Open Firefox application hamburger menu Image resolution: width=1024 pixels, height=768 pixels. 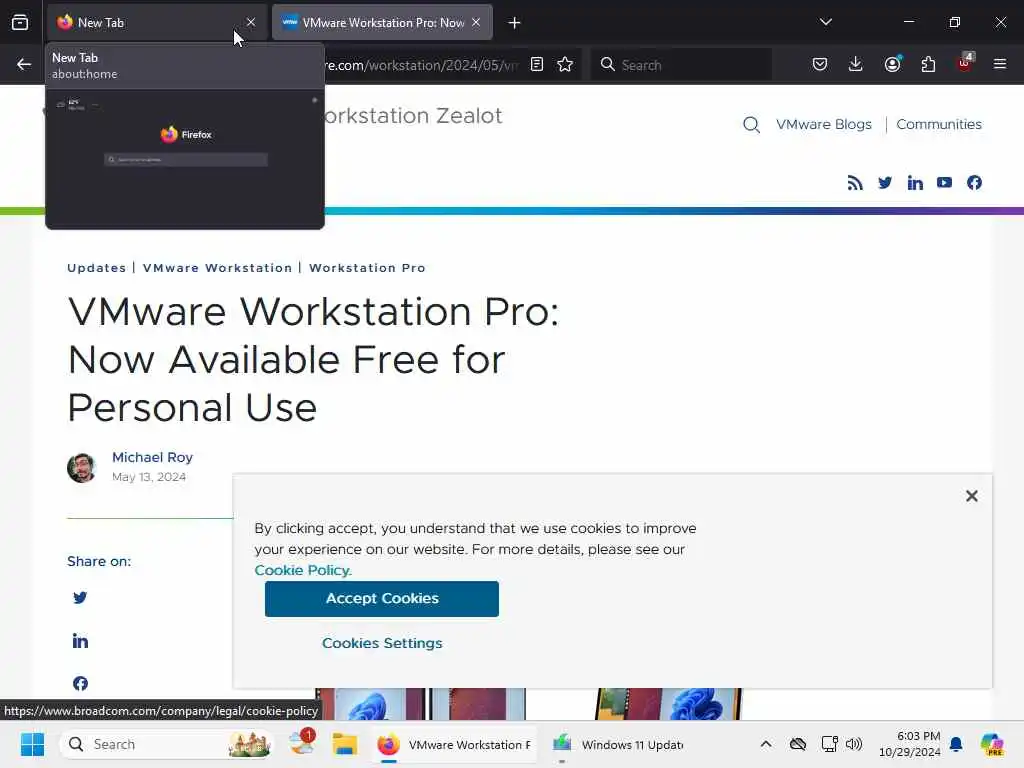1000,64
